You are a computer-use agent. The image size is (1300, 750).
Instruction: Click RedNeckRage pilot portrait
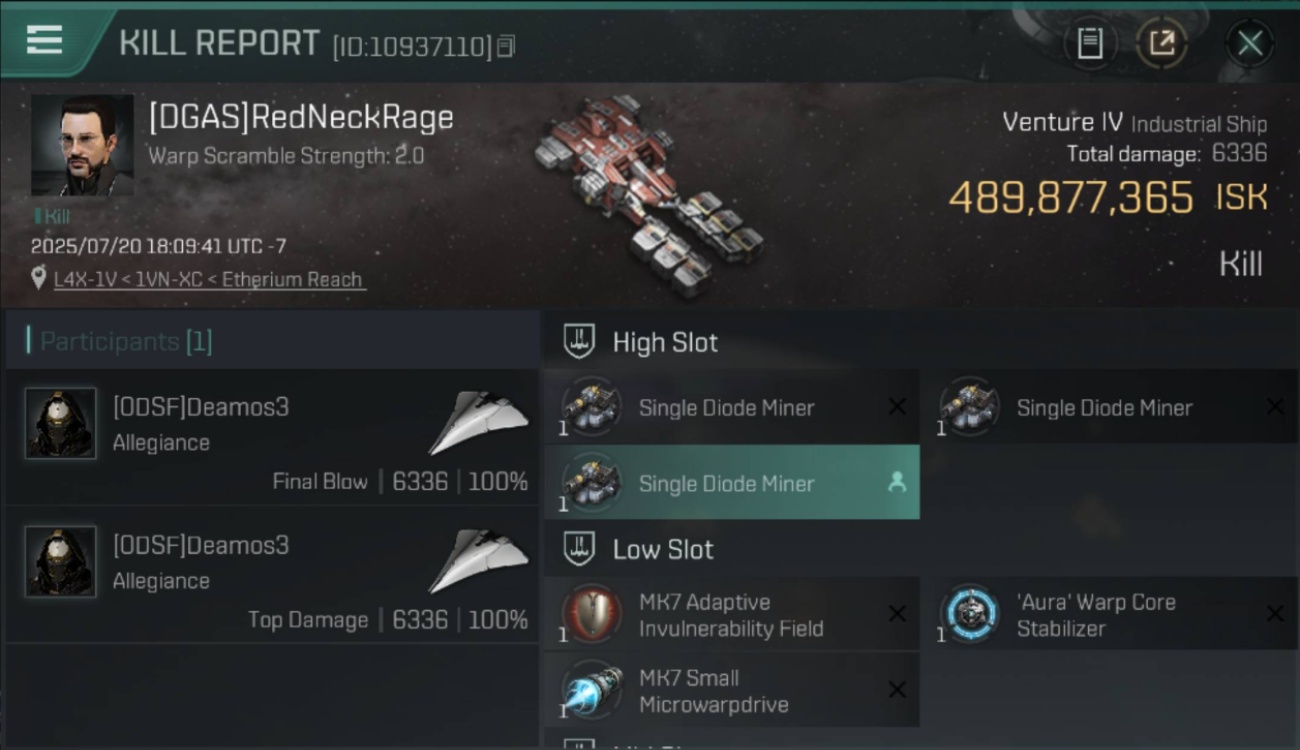(x=82, y=145)
